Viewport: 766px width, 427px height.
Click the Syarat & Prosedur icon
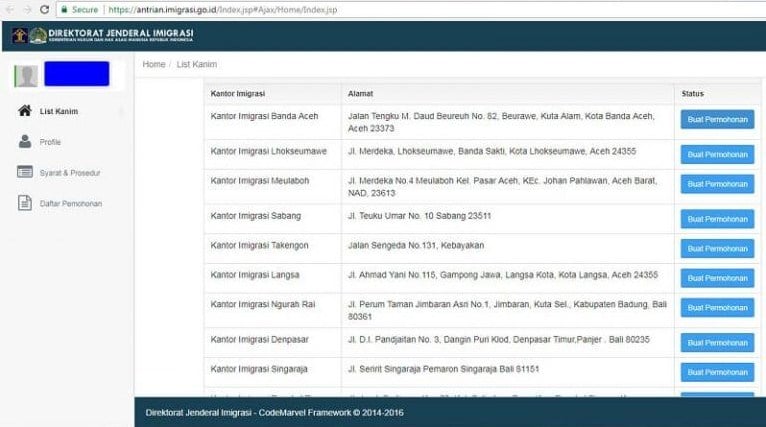tap(25, 171)
